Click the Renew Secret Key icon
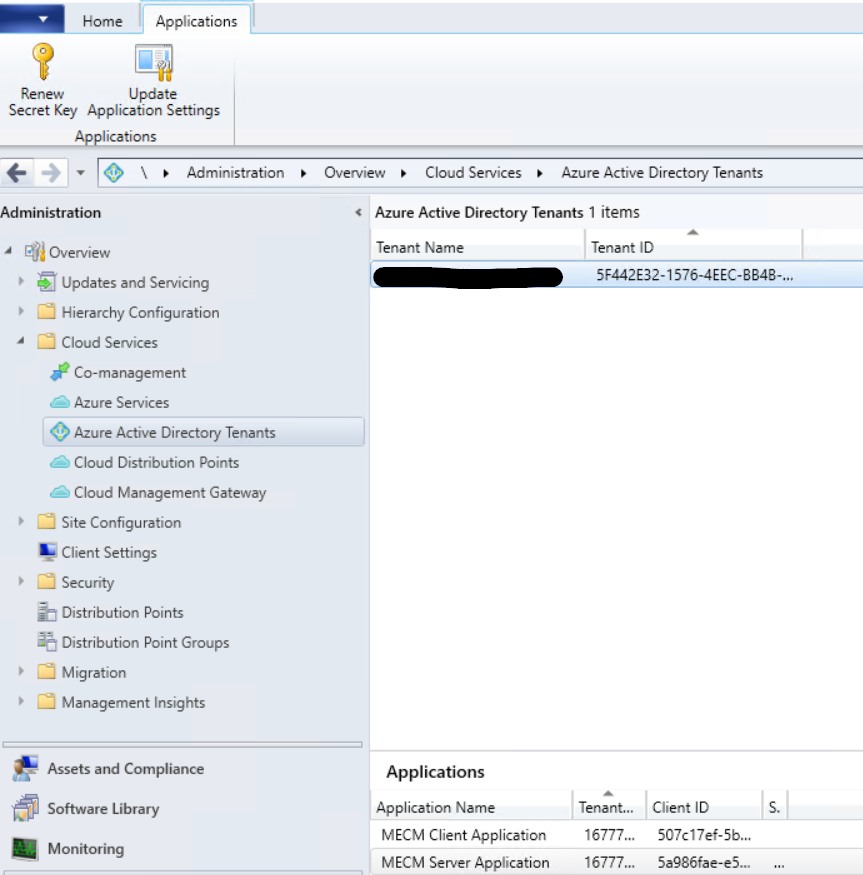The height and width of the screenshot is (875, 863). click(x=43, y=62)
